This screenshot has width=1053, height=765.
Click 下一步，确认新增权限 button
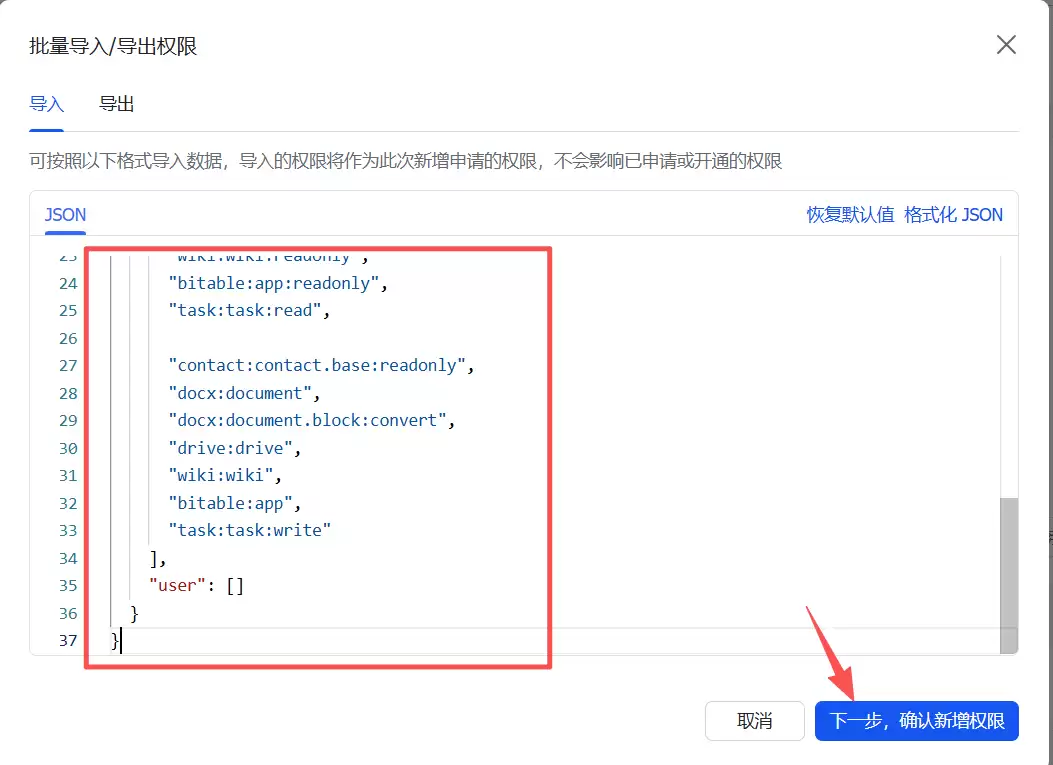pyautogui.click(x=916, y=721)
